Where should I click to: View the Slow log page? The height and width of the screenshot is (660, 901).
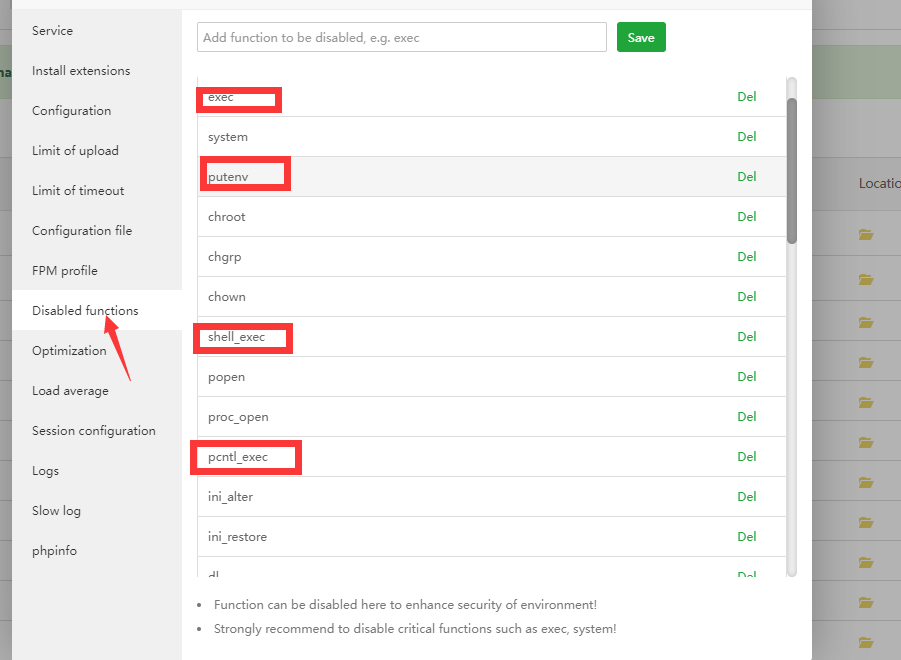pyautogui.click(x=56, y=510)
